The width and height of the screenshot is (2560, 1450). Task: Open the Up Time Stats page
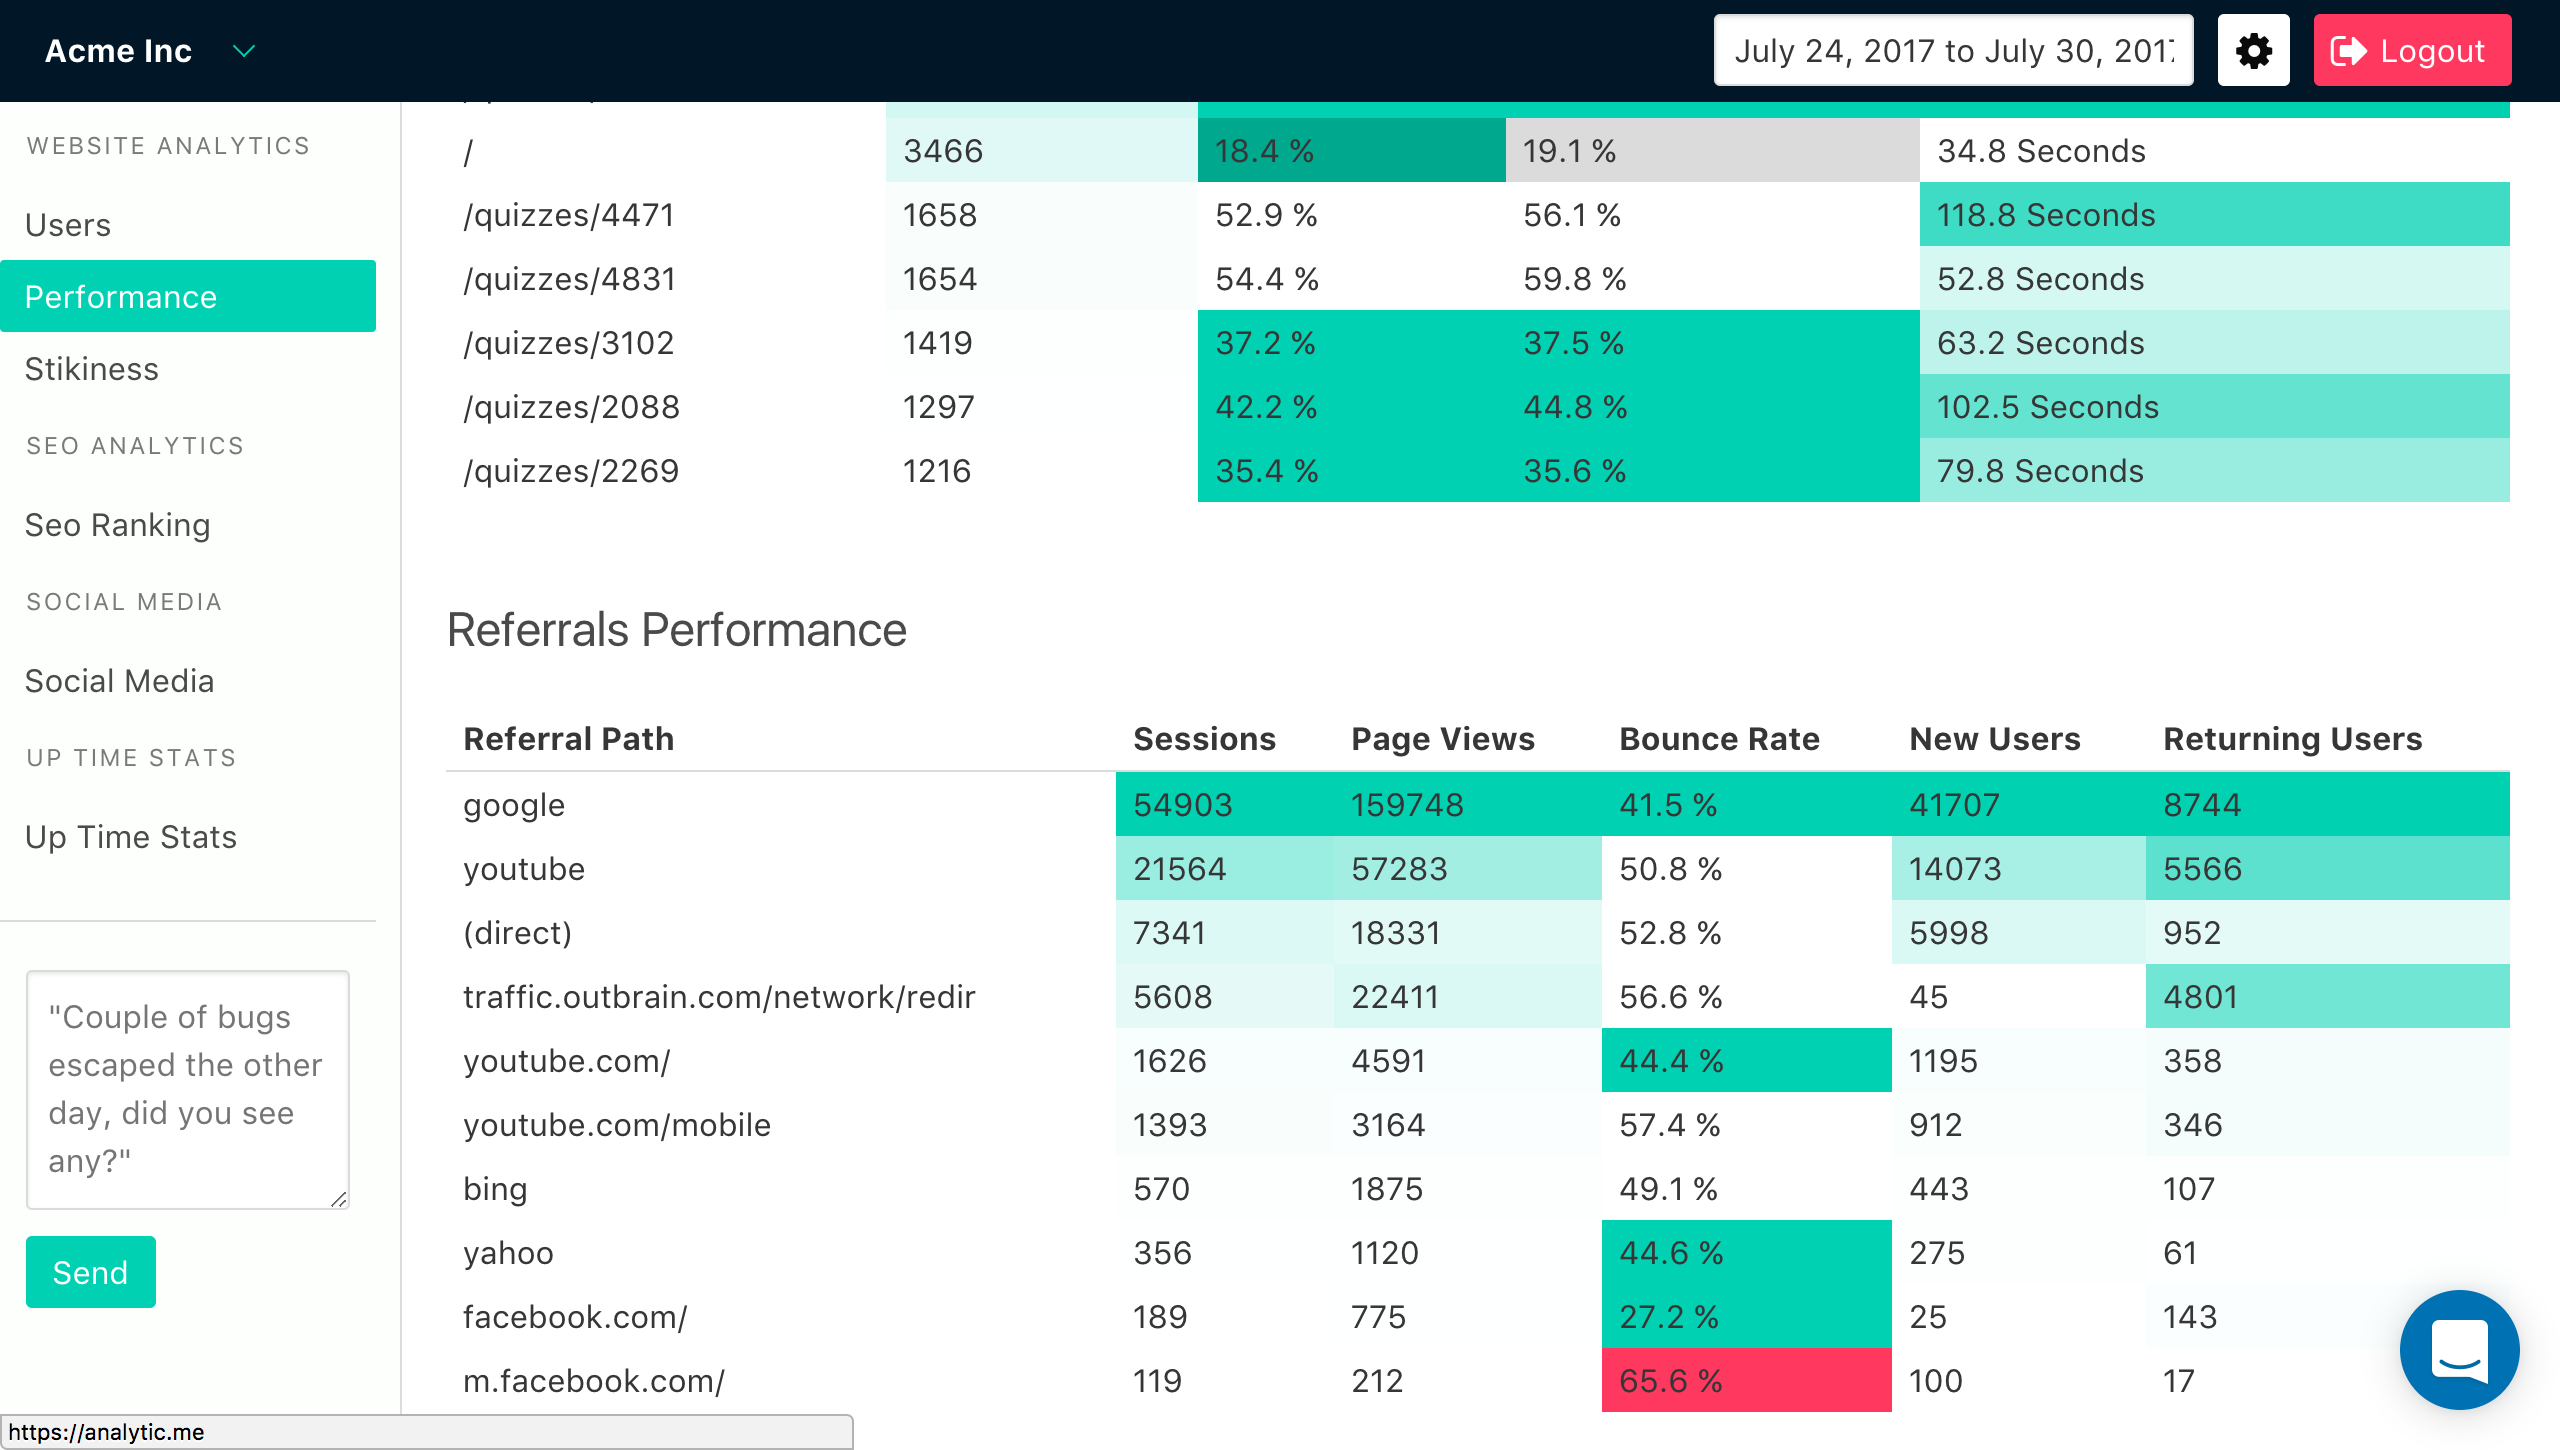pos(130,836)
